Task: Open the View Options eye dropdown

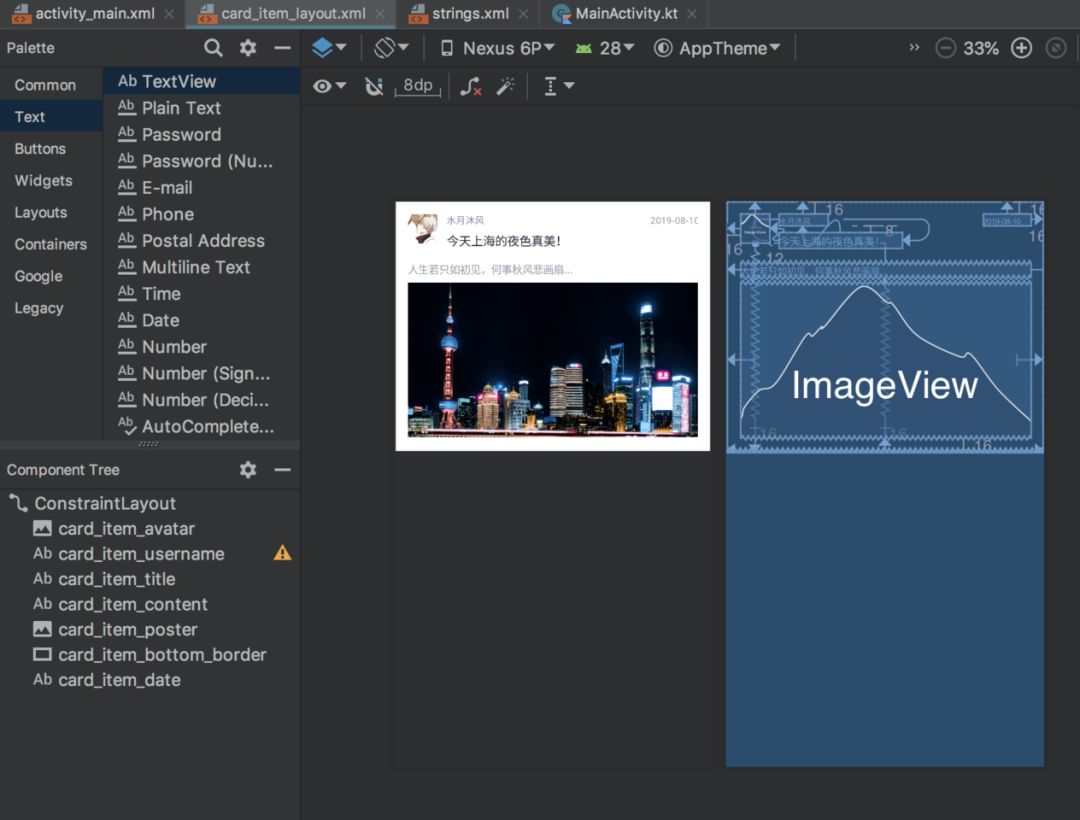Action: click(329, 87)
